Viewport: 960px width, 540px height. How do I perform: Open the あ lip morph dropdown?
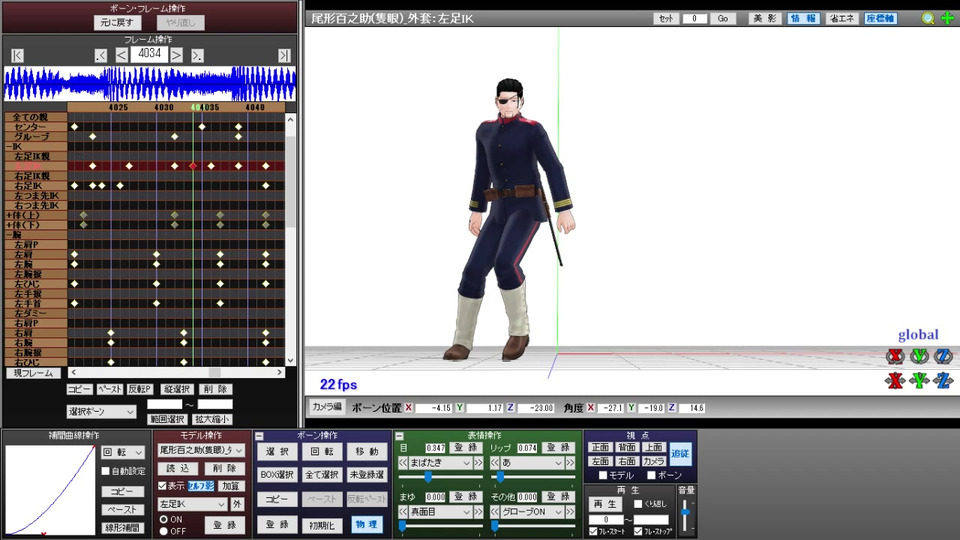click(x=532, y=463)
